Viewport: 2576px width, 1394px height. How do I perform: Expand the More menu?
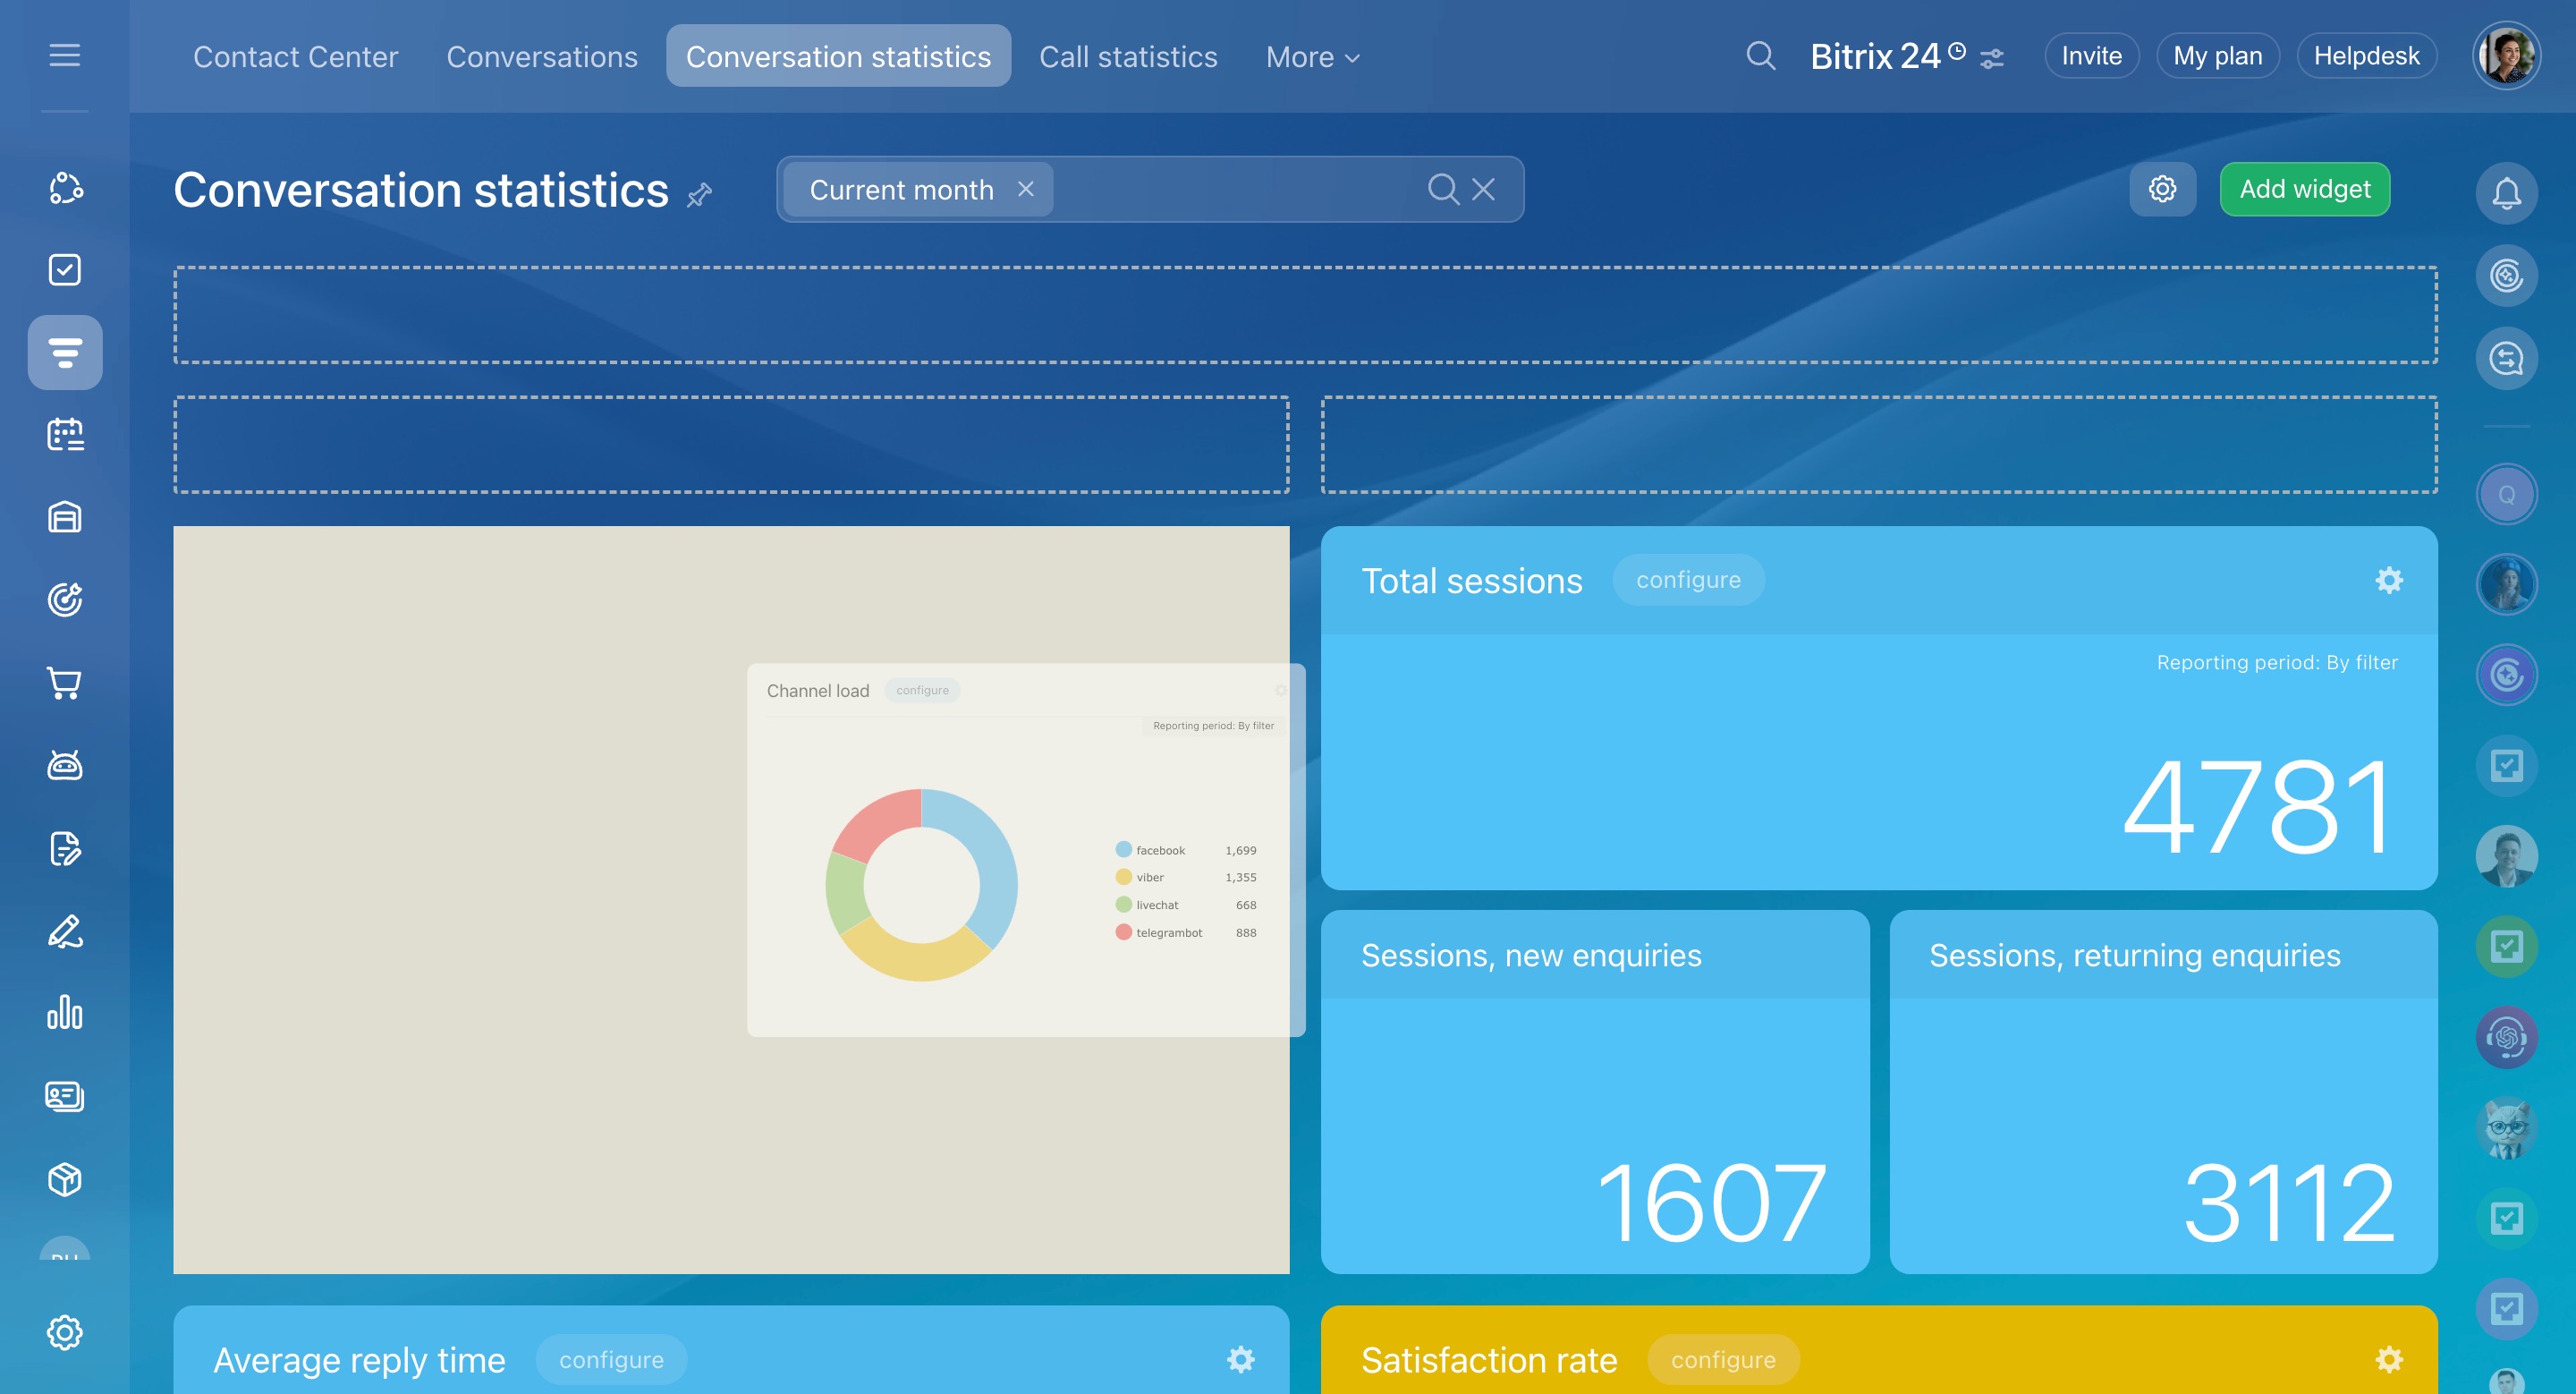pos(1312,57)
